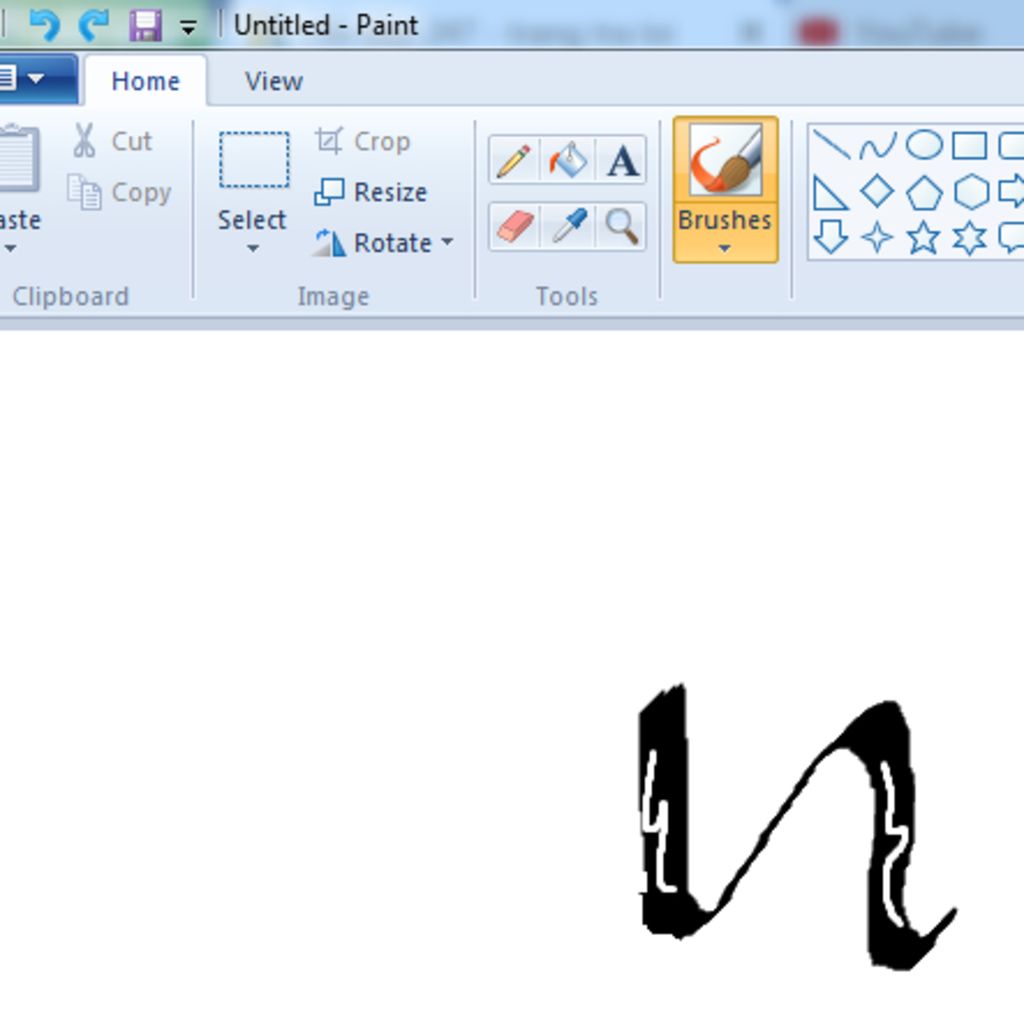The height and width of the screenshot is (1015, 1024).
Task: Choose the Curve shape
Action: pos(878,146)
